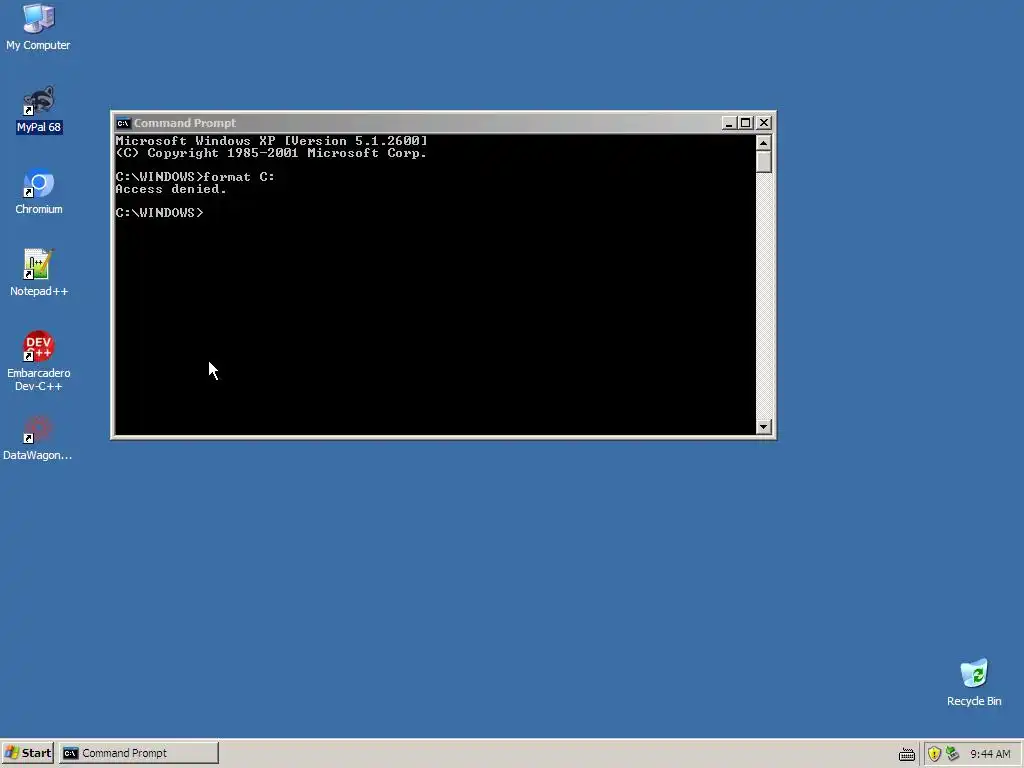The height and width of the screenshot is (768, 1024).
Task: Click the Command Prompt scrollbar up arrow
Action: pos(763,142)
